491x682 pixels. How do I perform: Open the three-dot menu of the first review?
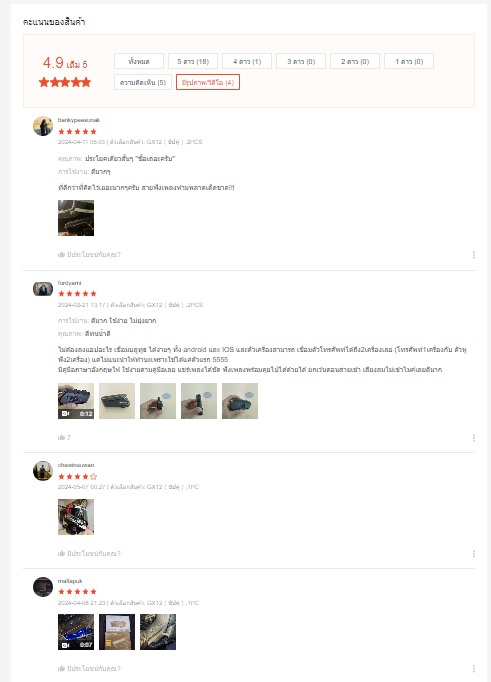point(474,254)
